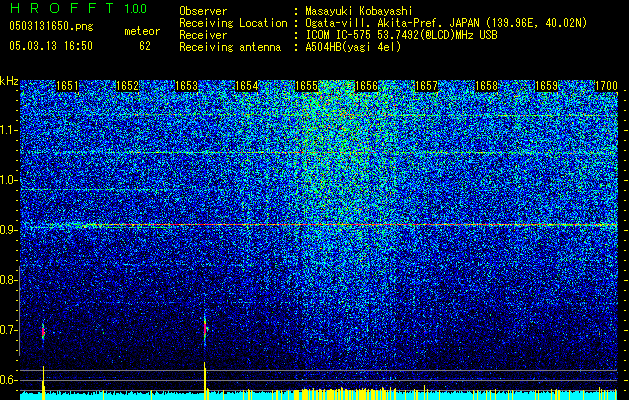Click the Ogata-vill. Akita-Pref. JAPAN location text

(x=446, y=23)
